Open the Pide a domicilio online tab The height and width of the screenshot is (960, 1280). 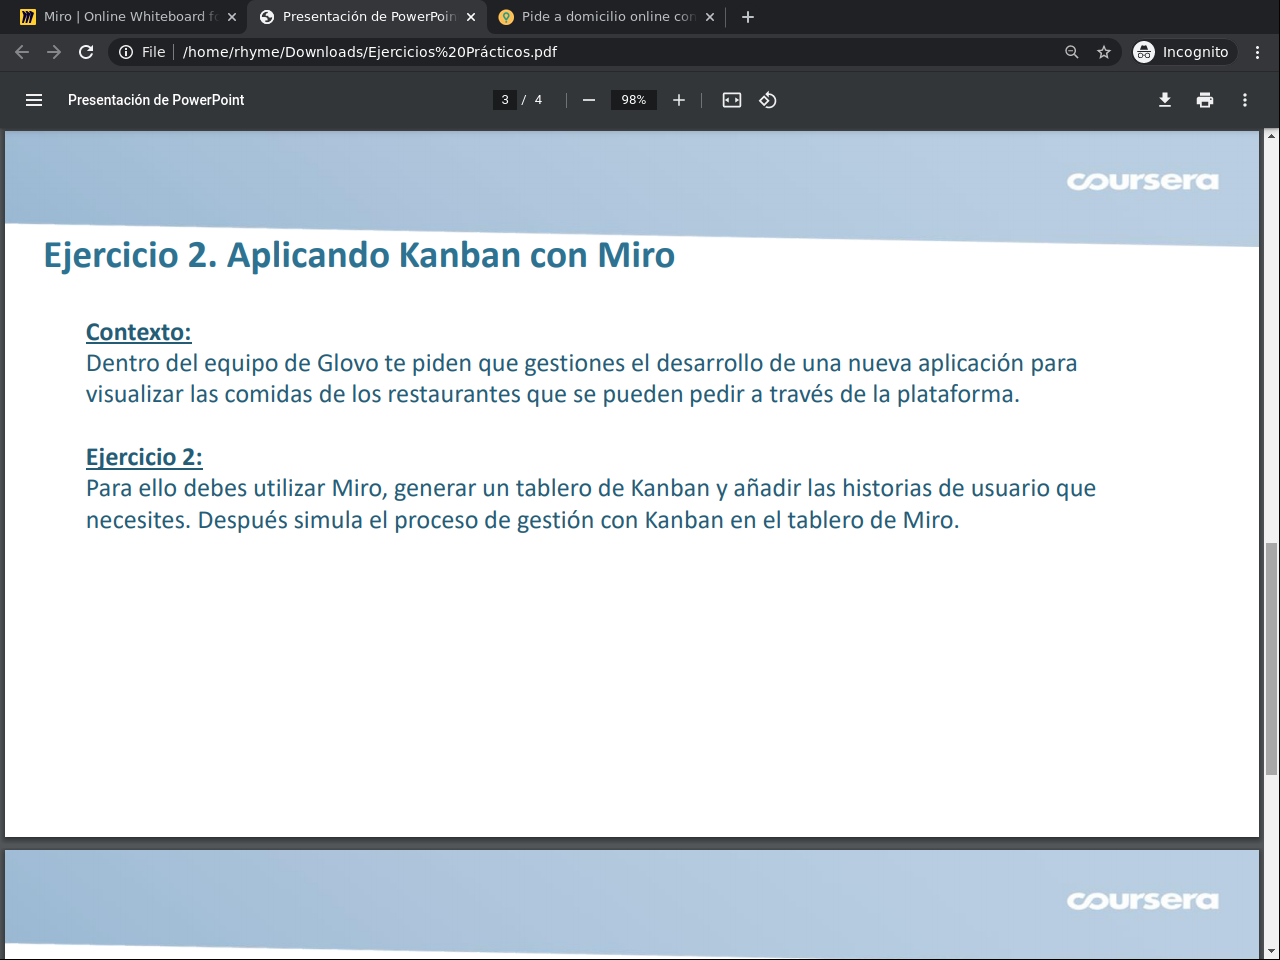click(x=606, y=17)
